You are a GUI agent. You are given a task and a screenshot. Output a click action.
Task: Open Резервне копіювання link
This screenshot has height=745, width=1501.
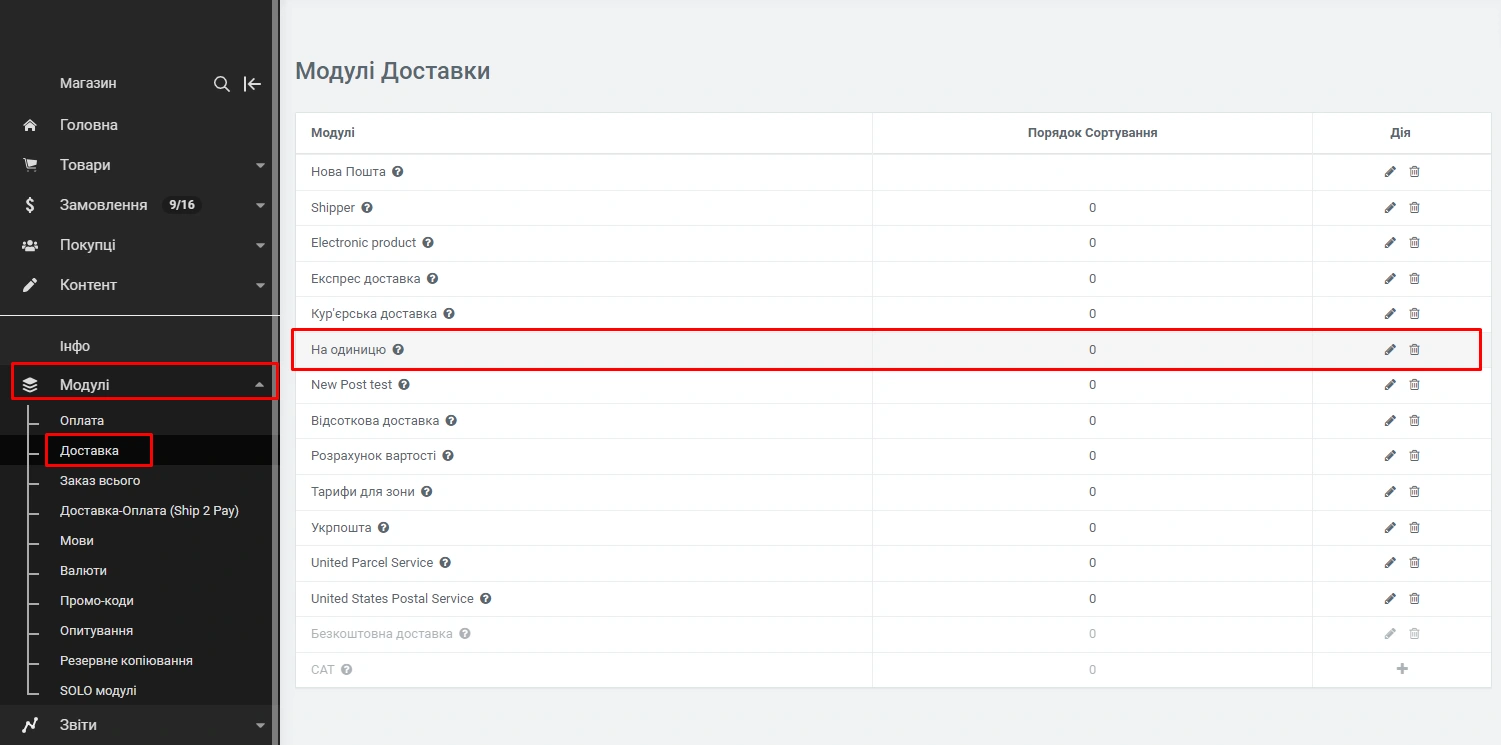[126, 661]
